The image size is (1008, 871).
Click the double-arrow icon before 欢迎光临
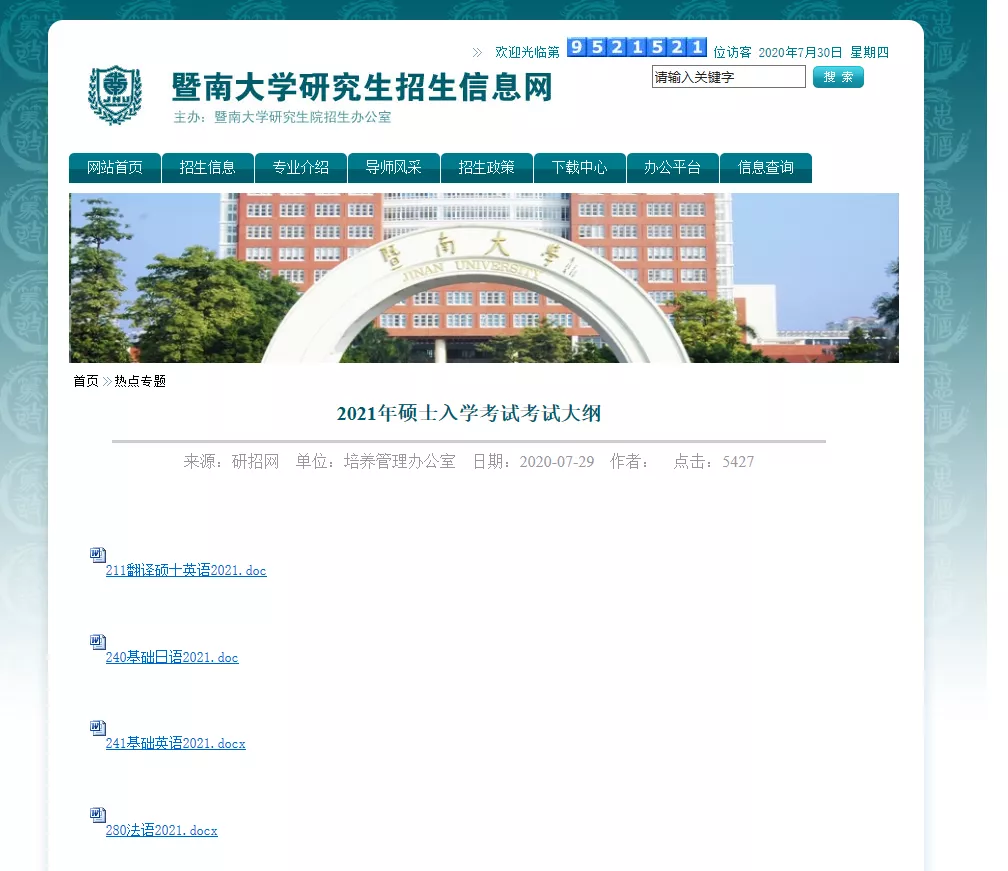tap(478, 51)
